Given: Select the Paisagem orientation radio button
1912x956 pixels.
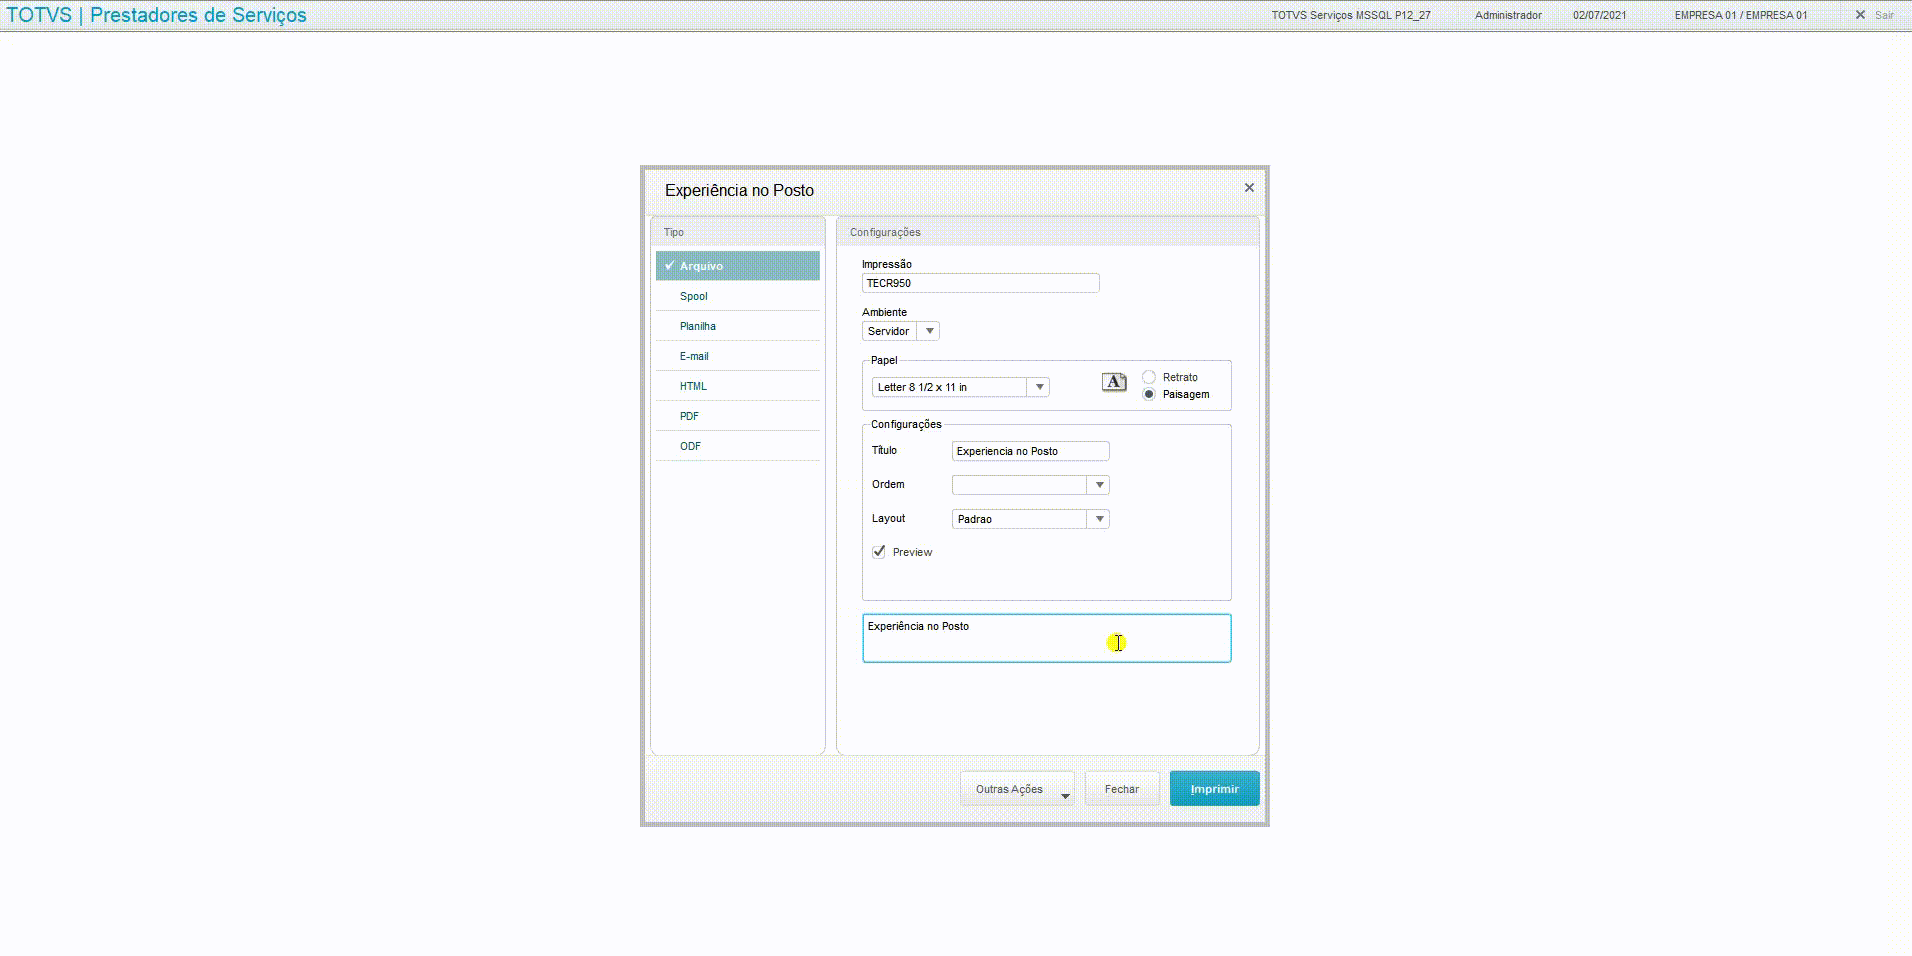Looking at the screenshot, I should click(1149, 394).
